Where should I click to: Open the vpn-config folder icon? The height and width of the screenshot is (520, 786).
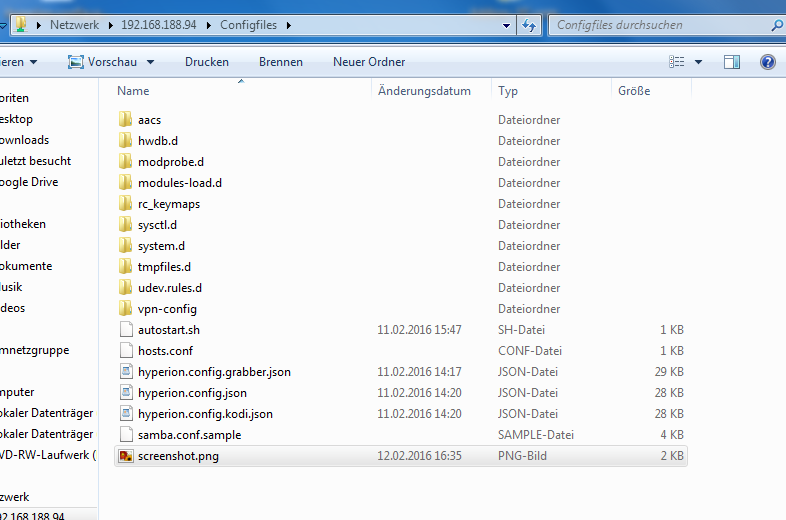(x=125, y=309)
